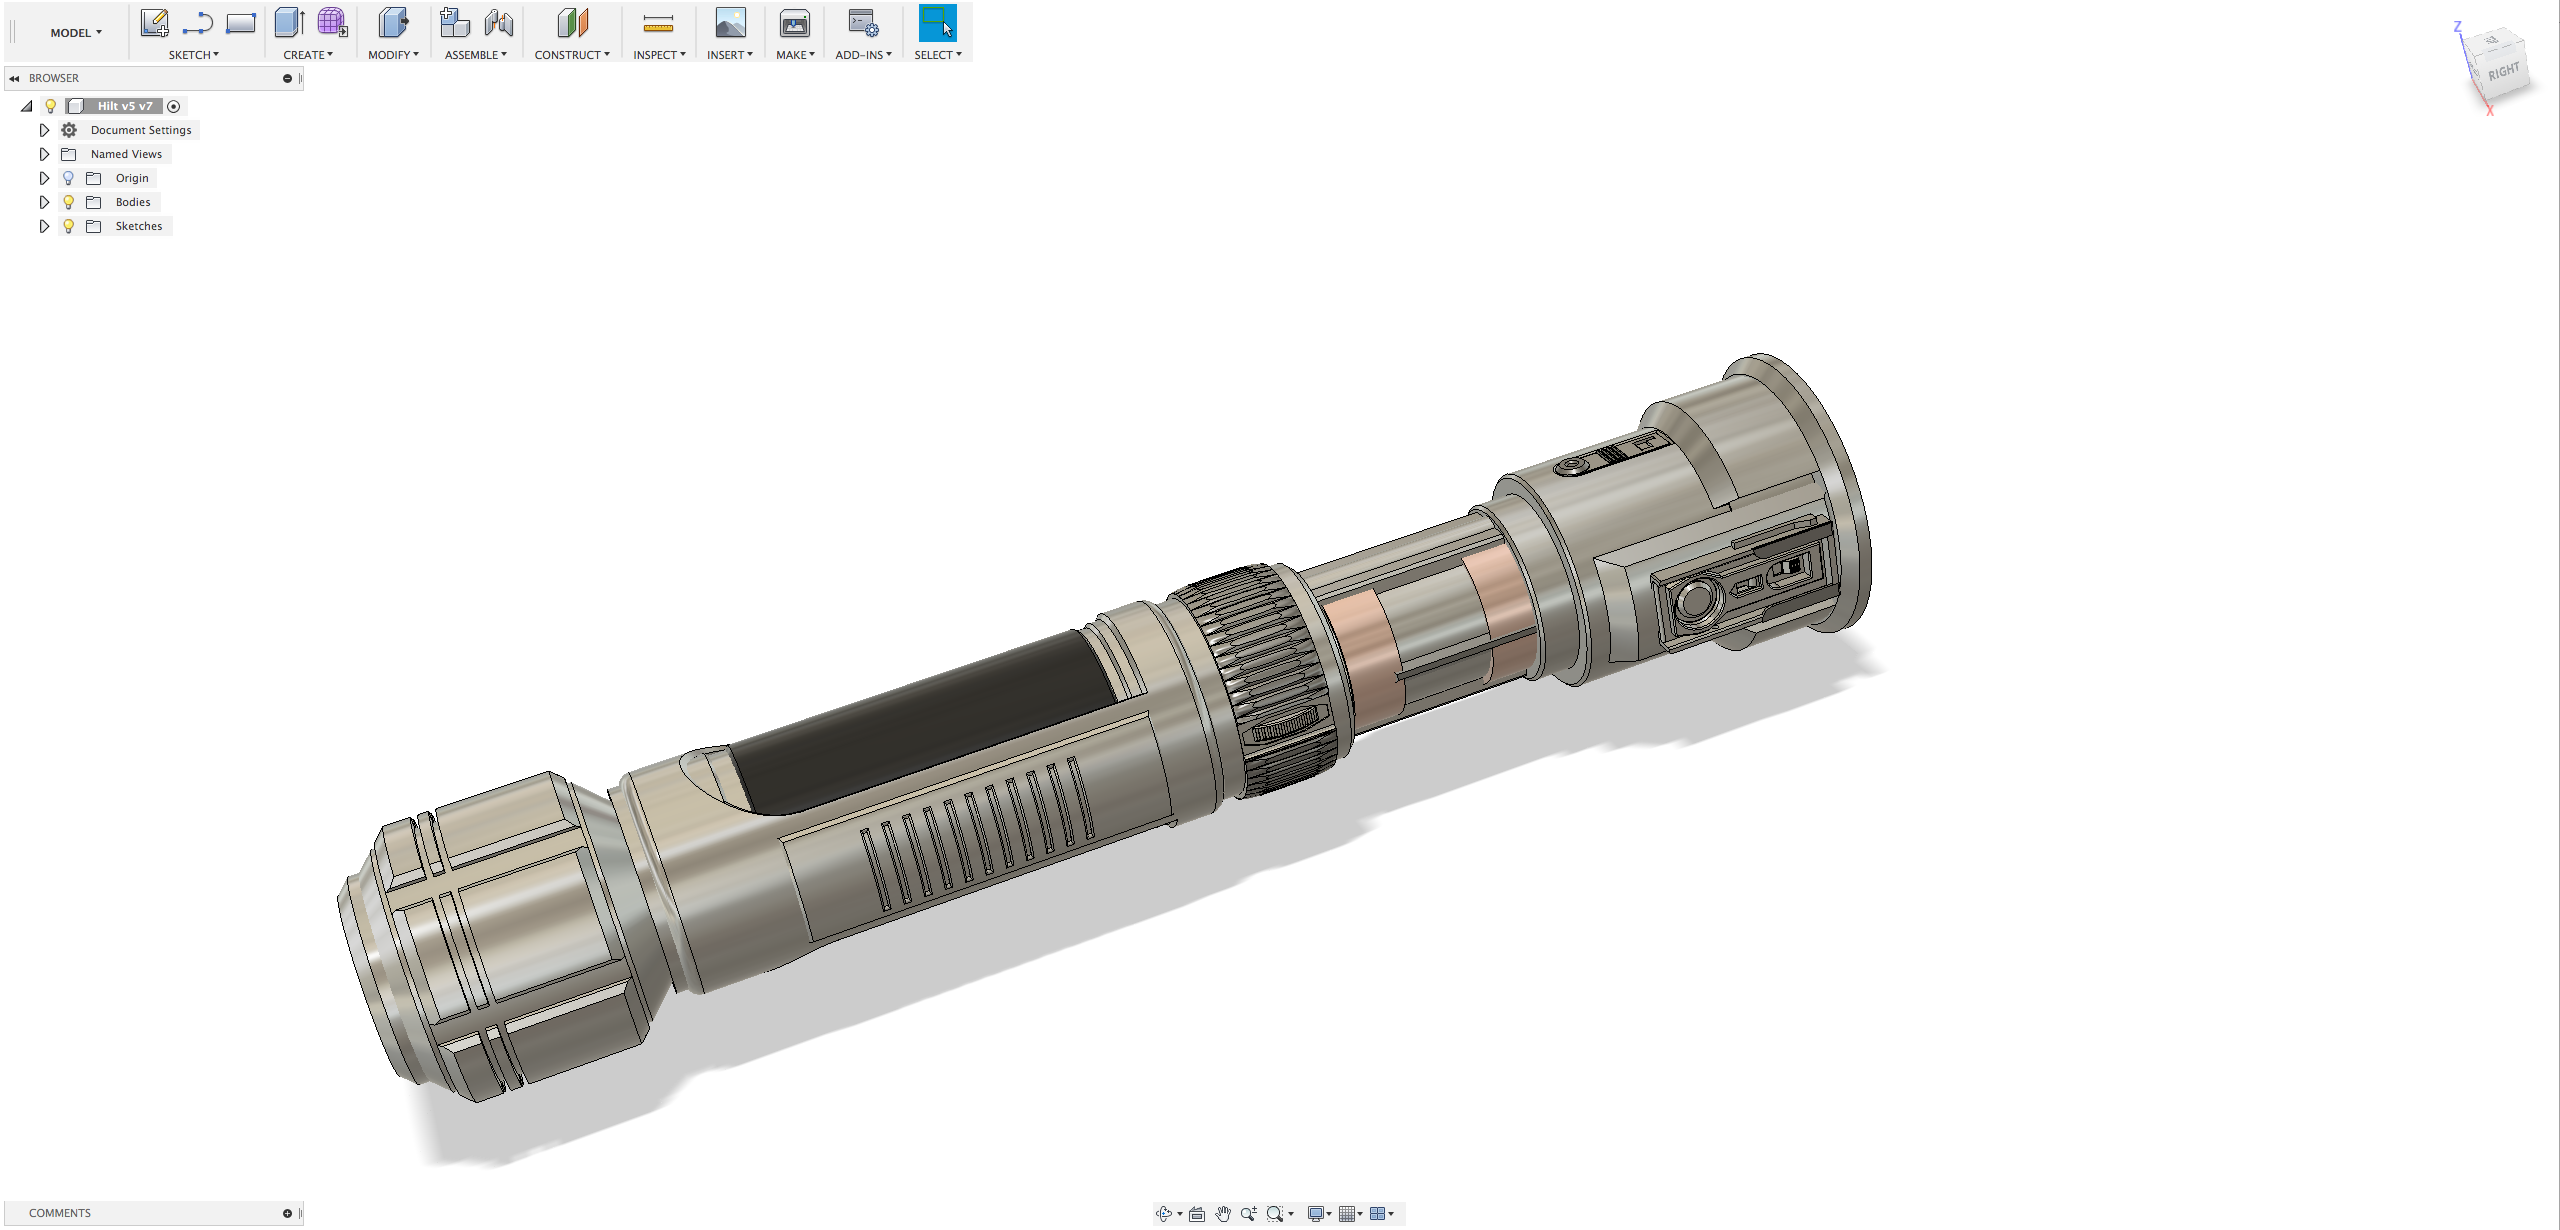Screen dimensions: 2560x1230
Task: Activate the Select window tool
Action: coord(937,23)
